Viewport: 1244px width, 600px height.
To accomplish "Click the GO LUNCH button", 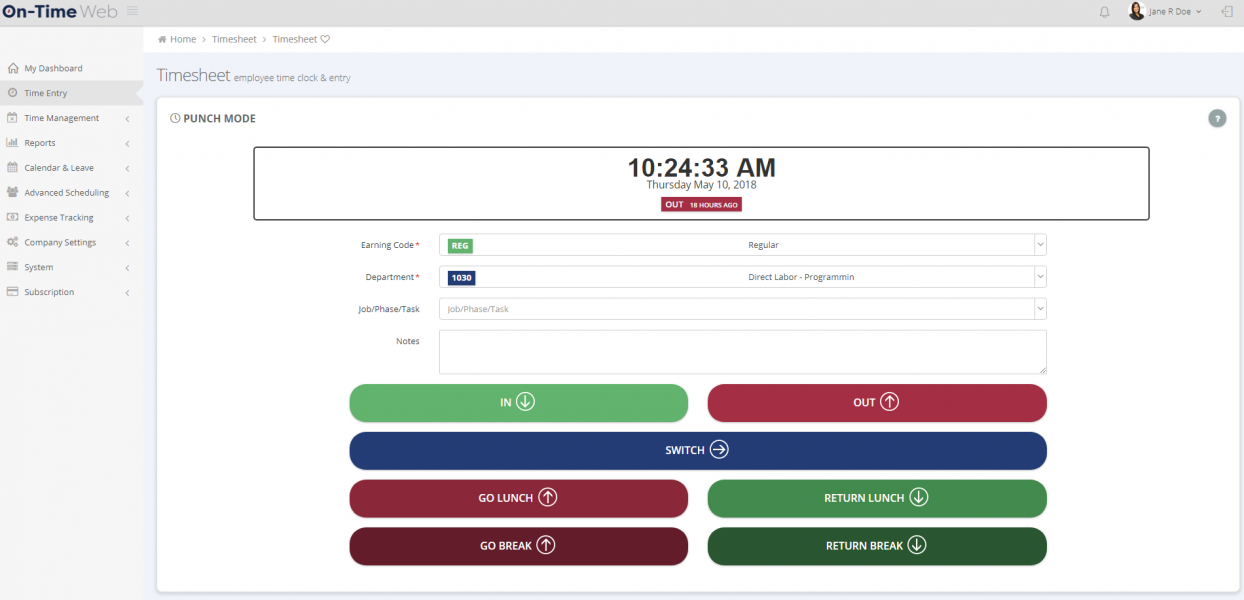I will [519, 498].
